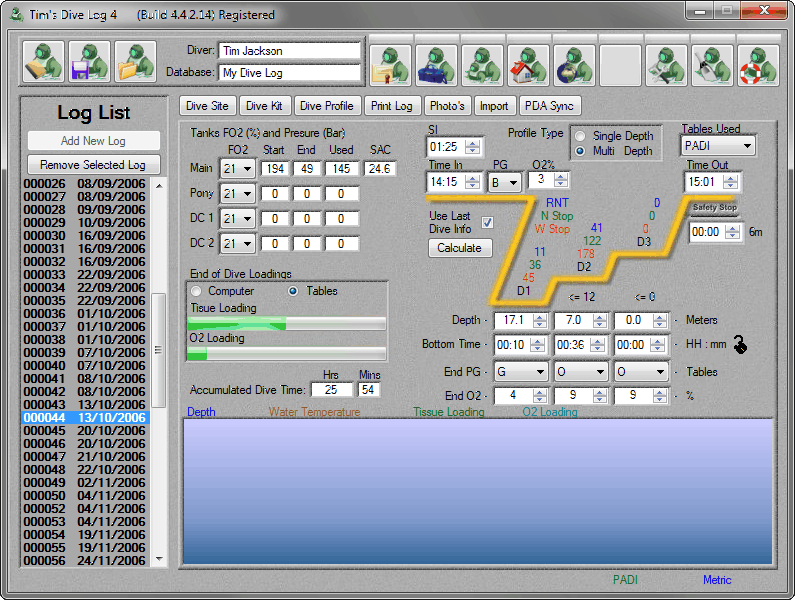Open the diver with blue kit bag icon
The height and width of the screenshot is (600, 795).
pos(436,66)
